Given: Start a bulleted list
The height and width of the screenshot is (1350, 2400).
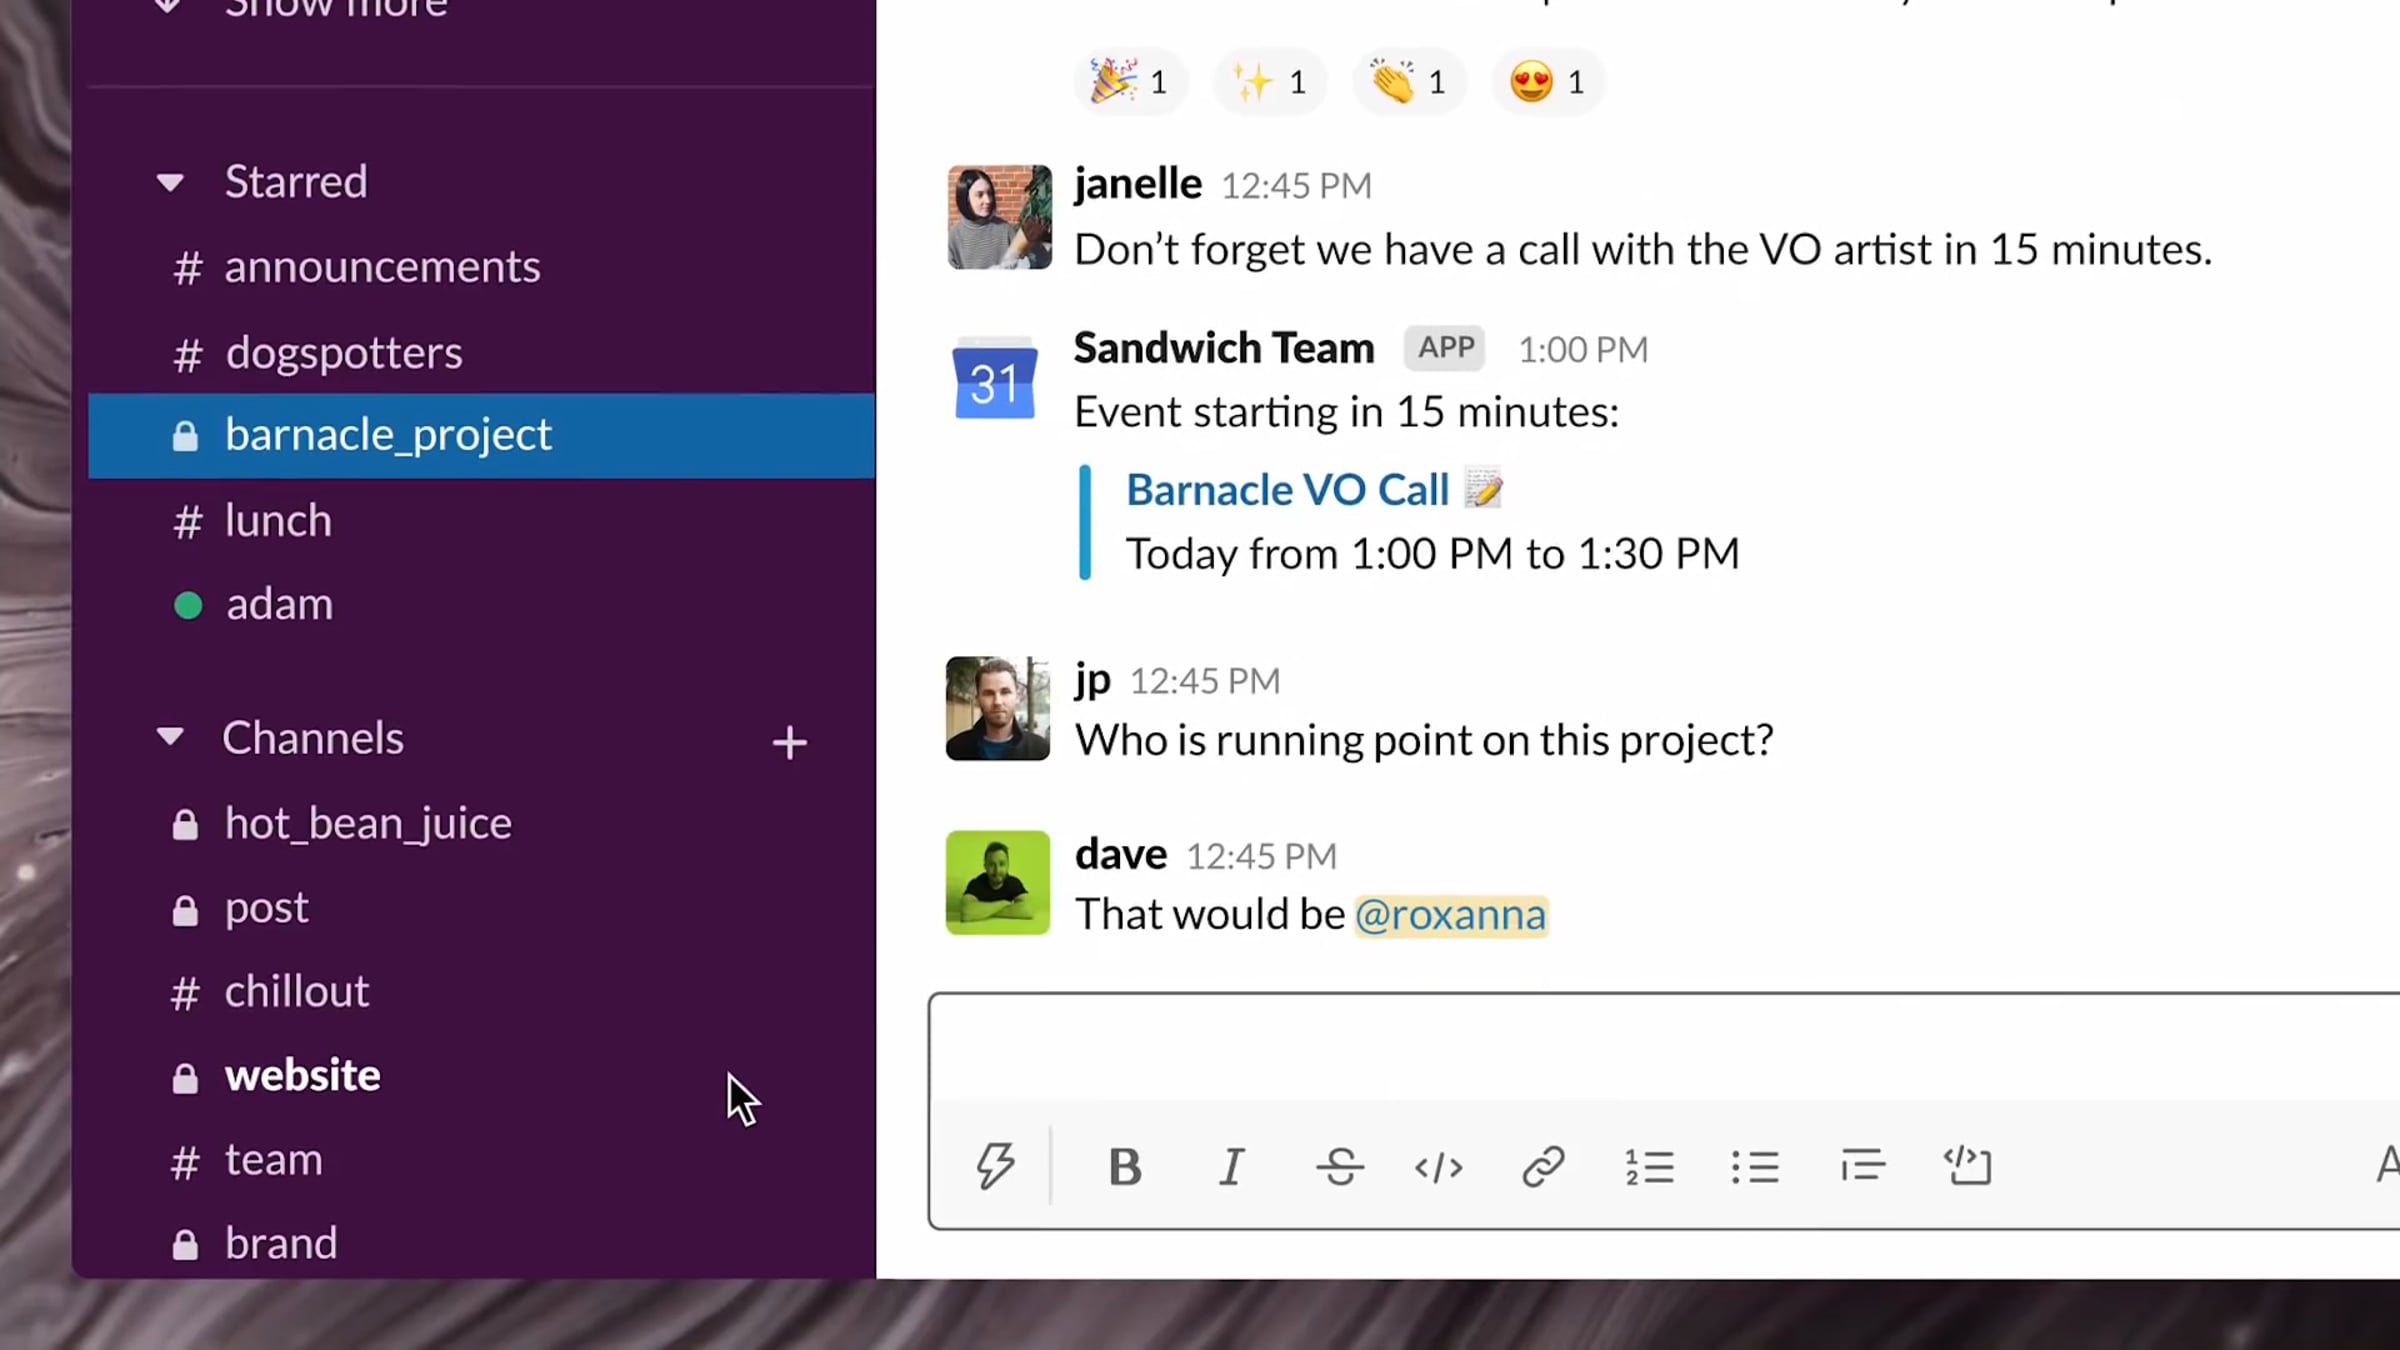Looking at the screenshot, I should [x=1755, y=1167].
